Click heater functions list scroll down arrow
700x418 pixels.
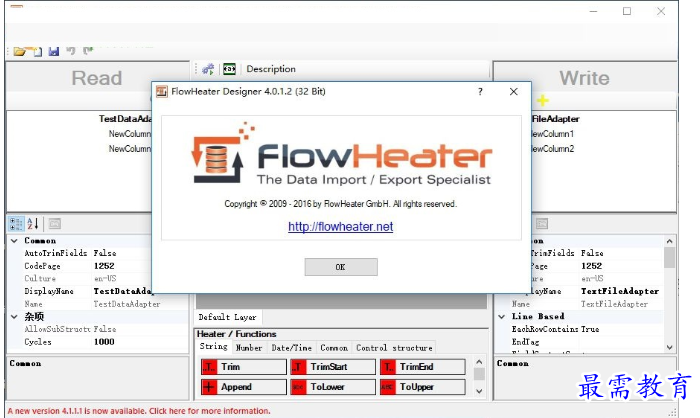coord(479,391)
